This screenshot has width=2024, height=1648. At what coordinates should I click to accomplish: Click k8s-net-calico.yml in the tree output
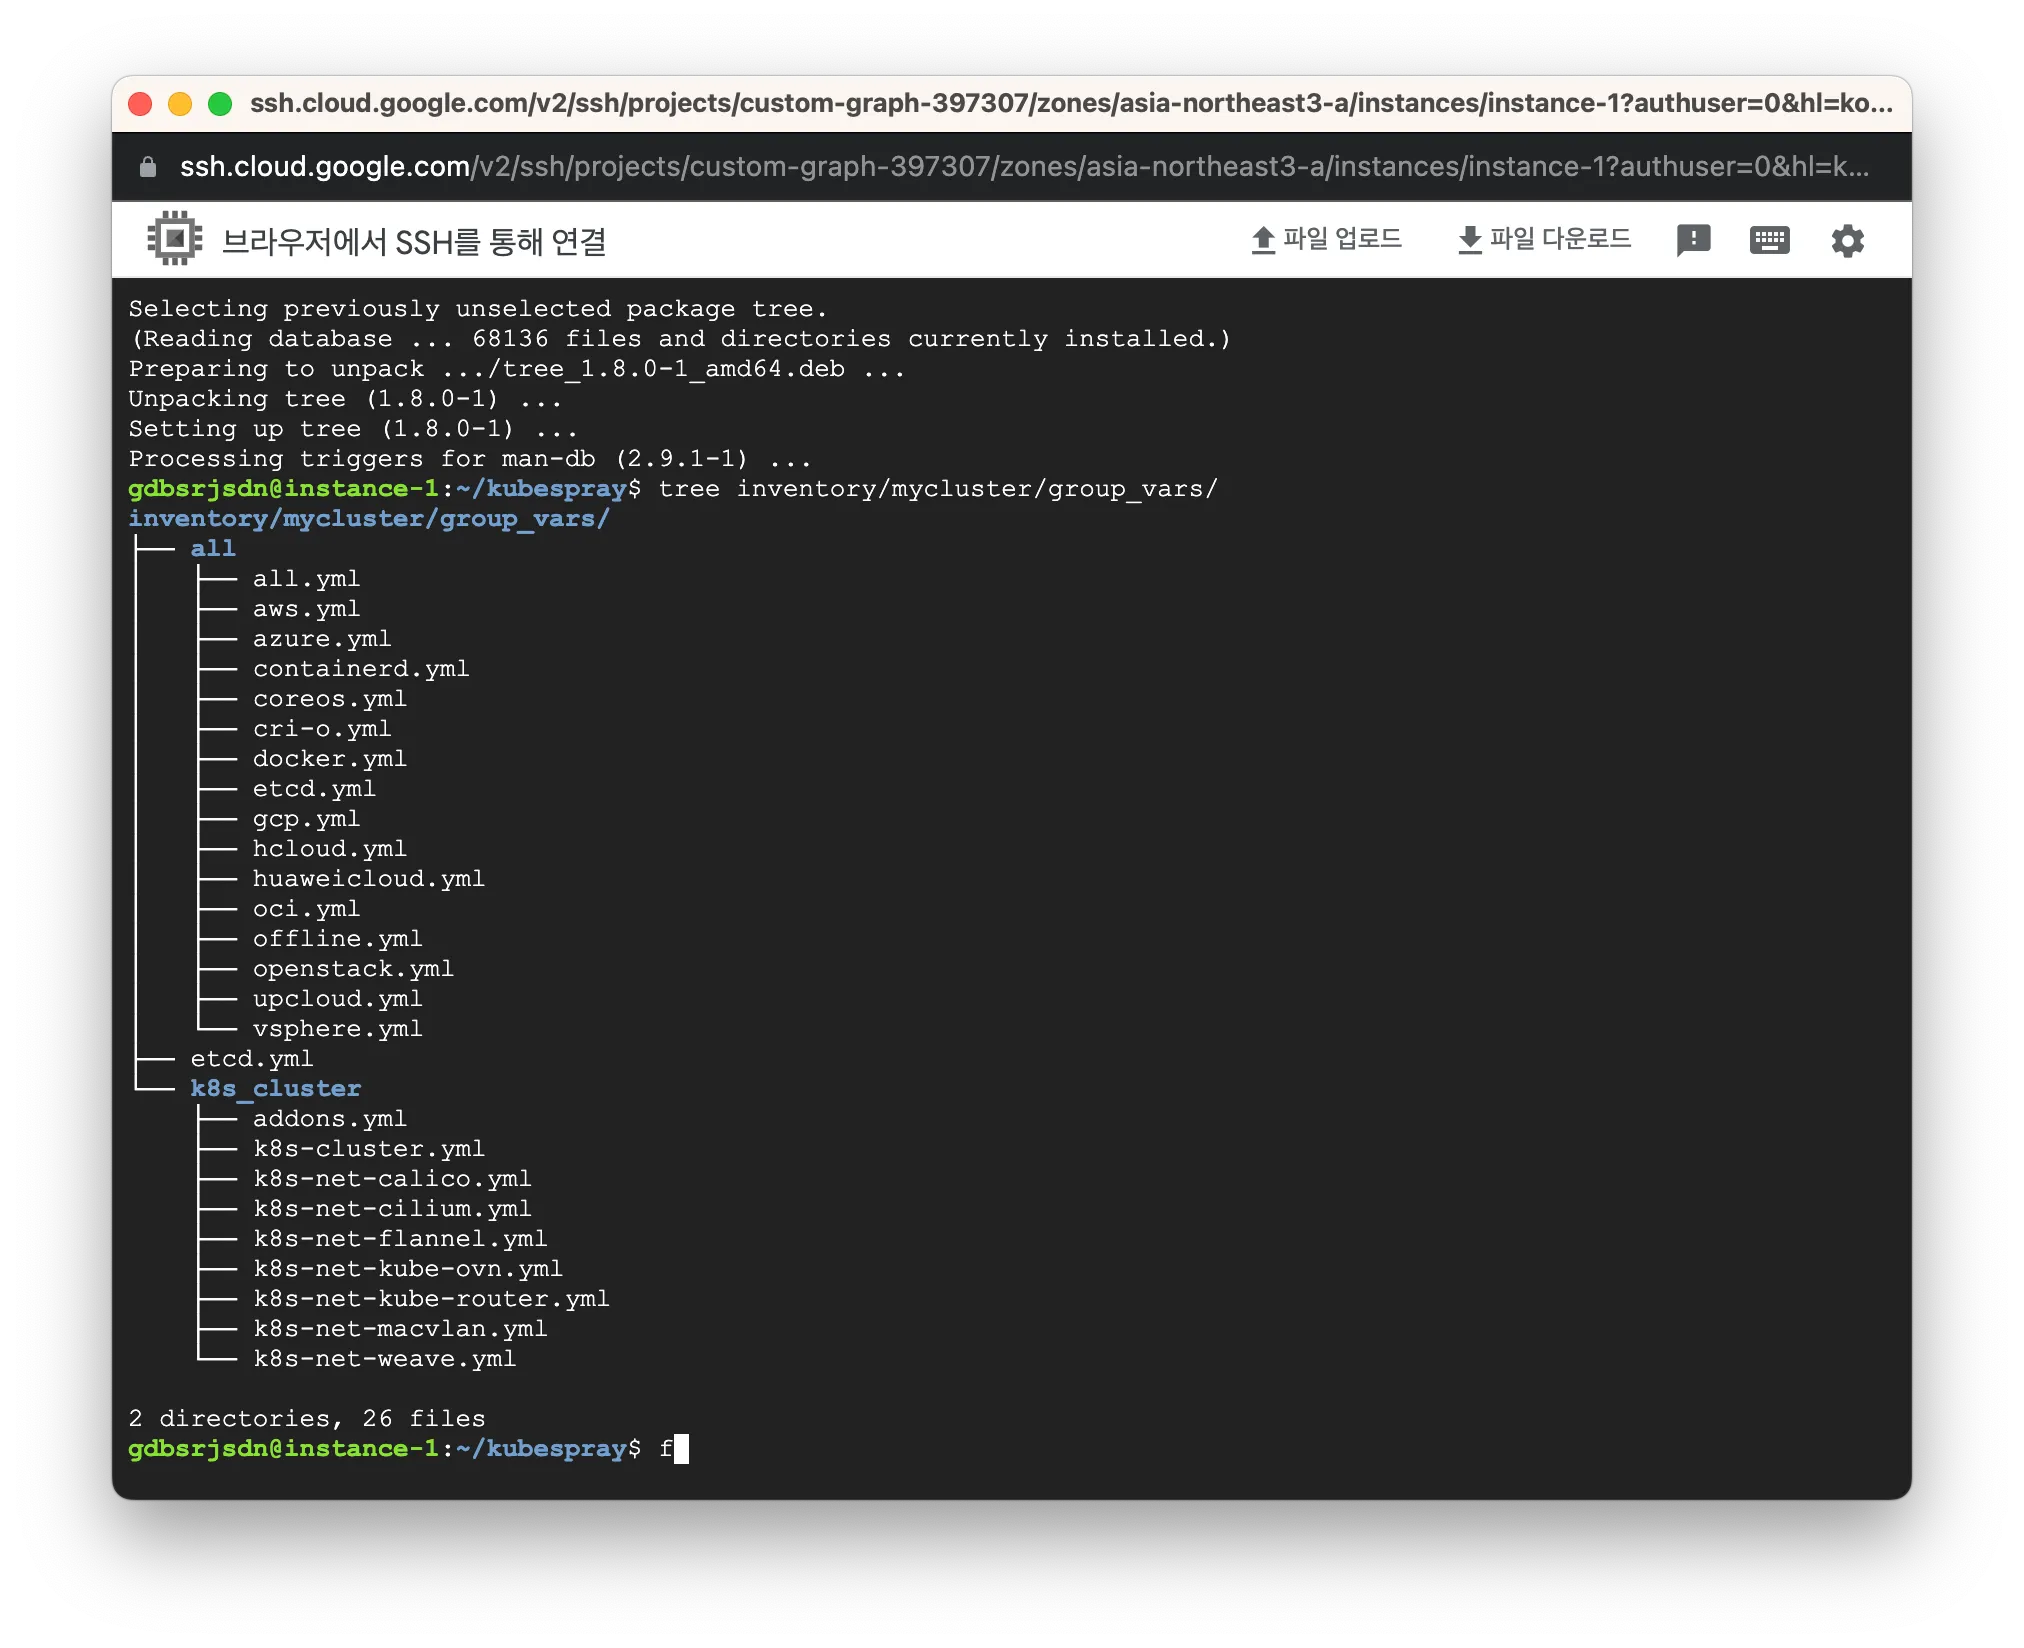(x=392, y=1178)
